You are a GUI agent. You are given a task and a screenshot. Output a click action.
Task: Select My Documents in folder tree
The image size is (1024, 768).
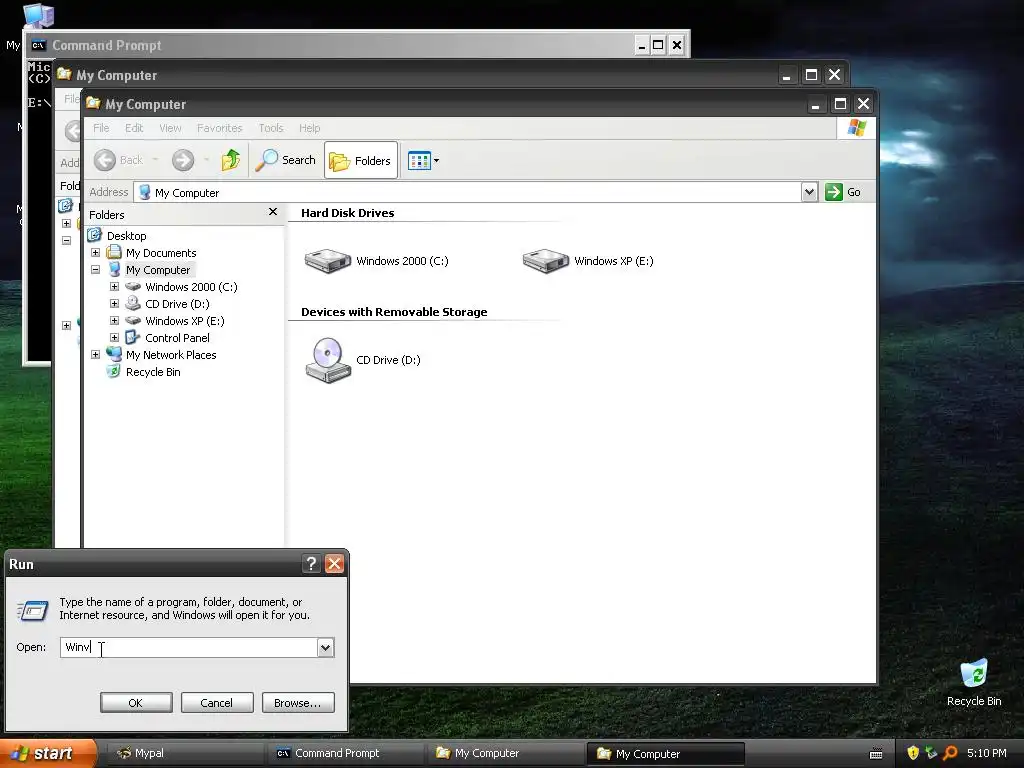161,253
